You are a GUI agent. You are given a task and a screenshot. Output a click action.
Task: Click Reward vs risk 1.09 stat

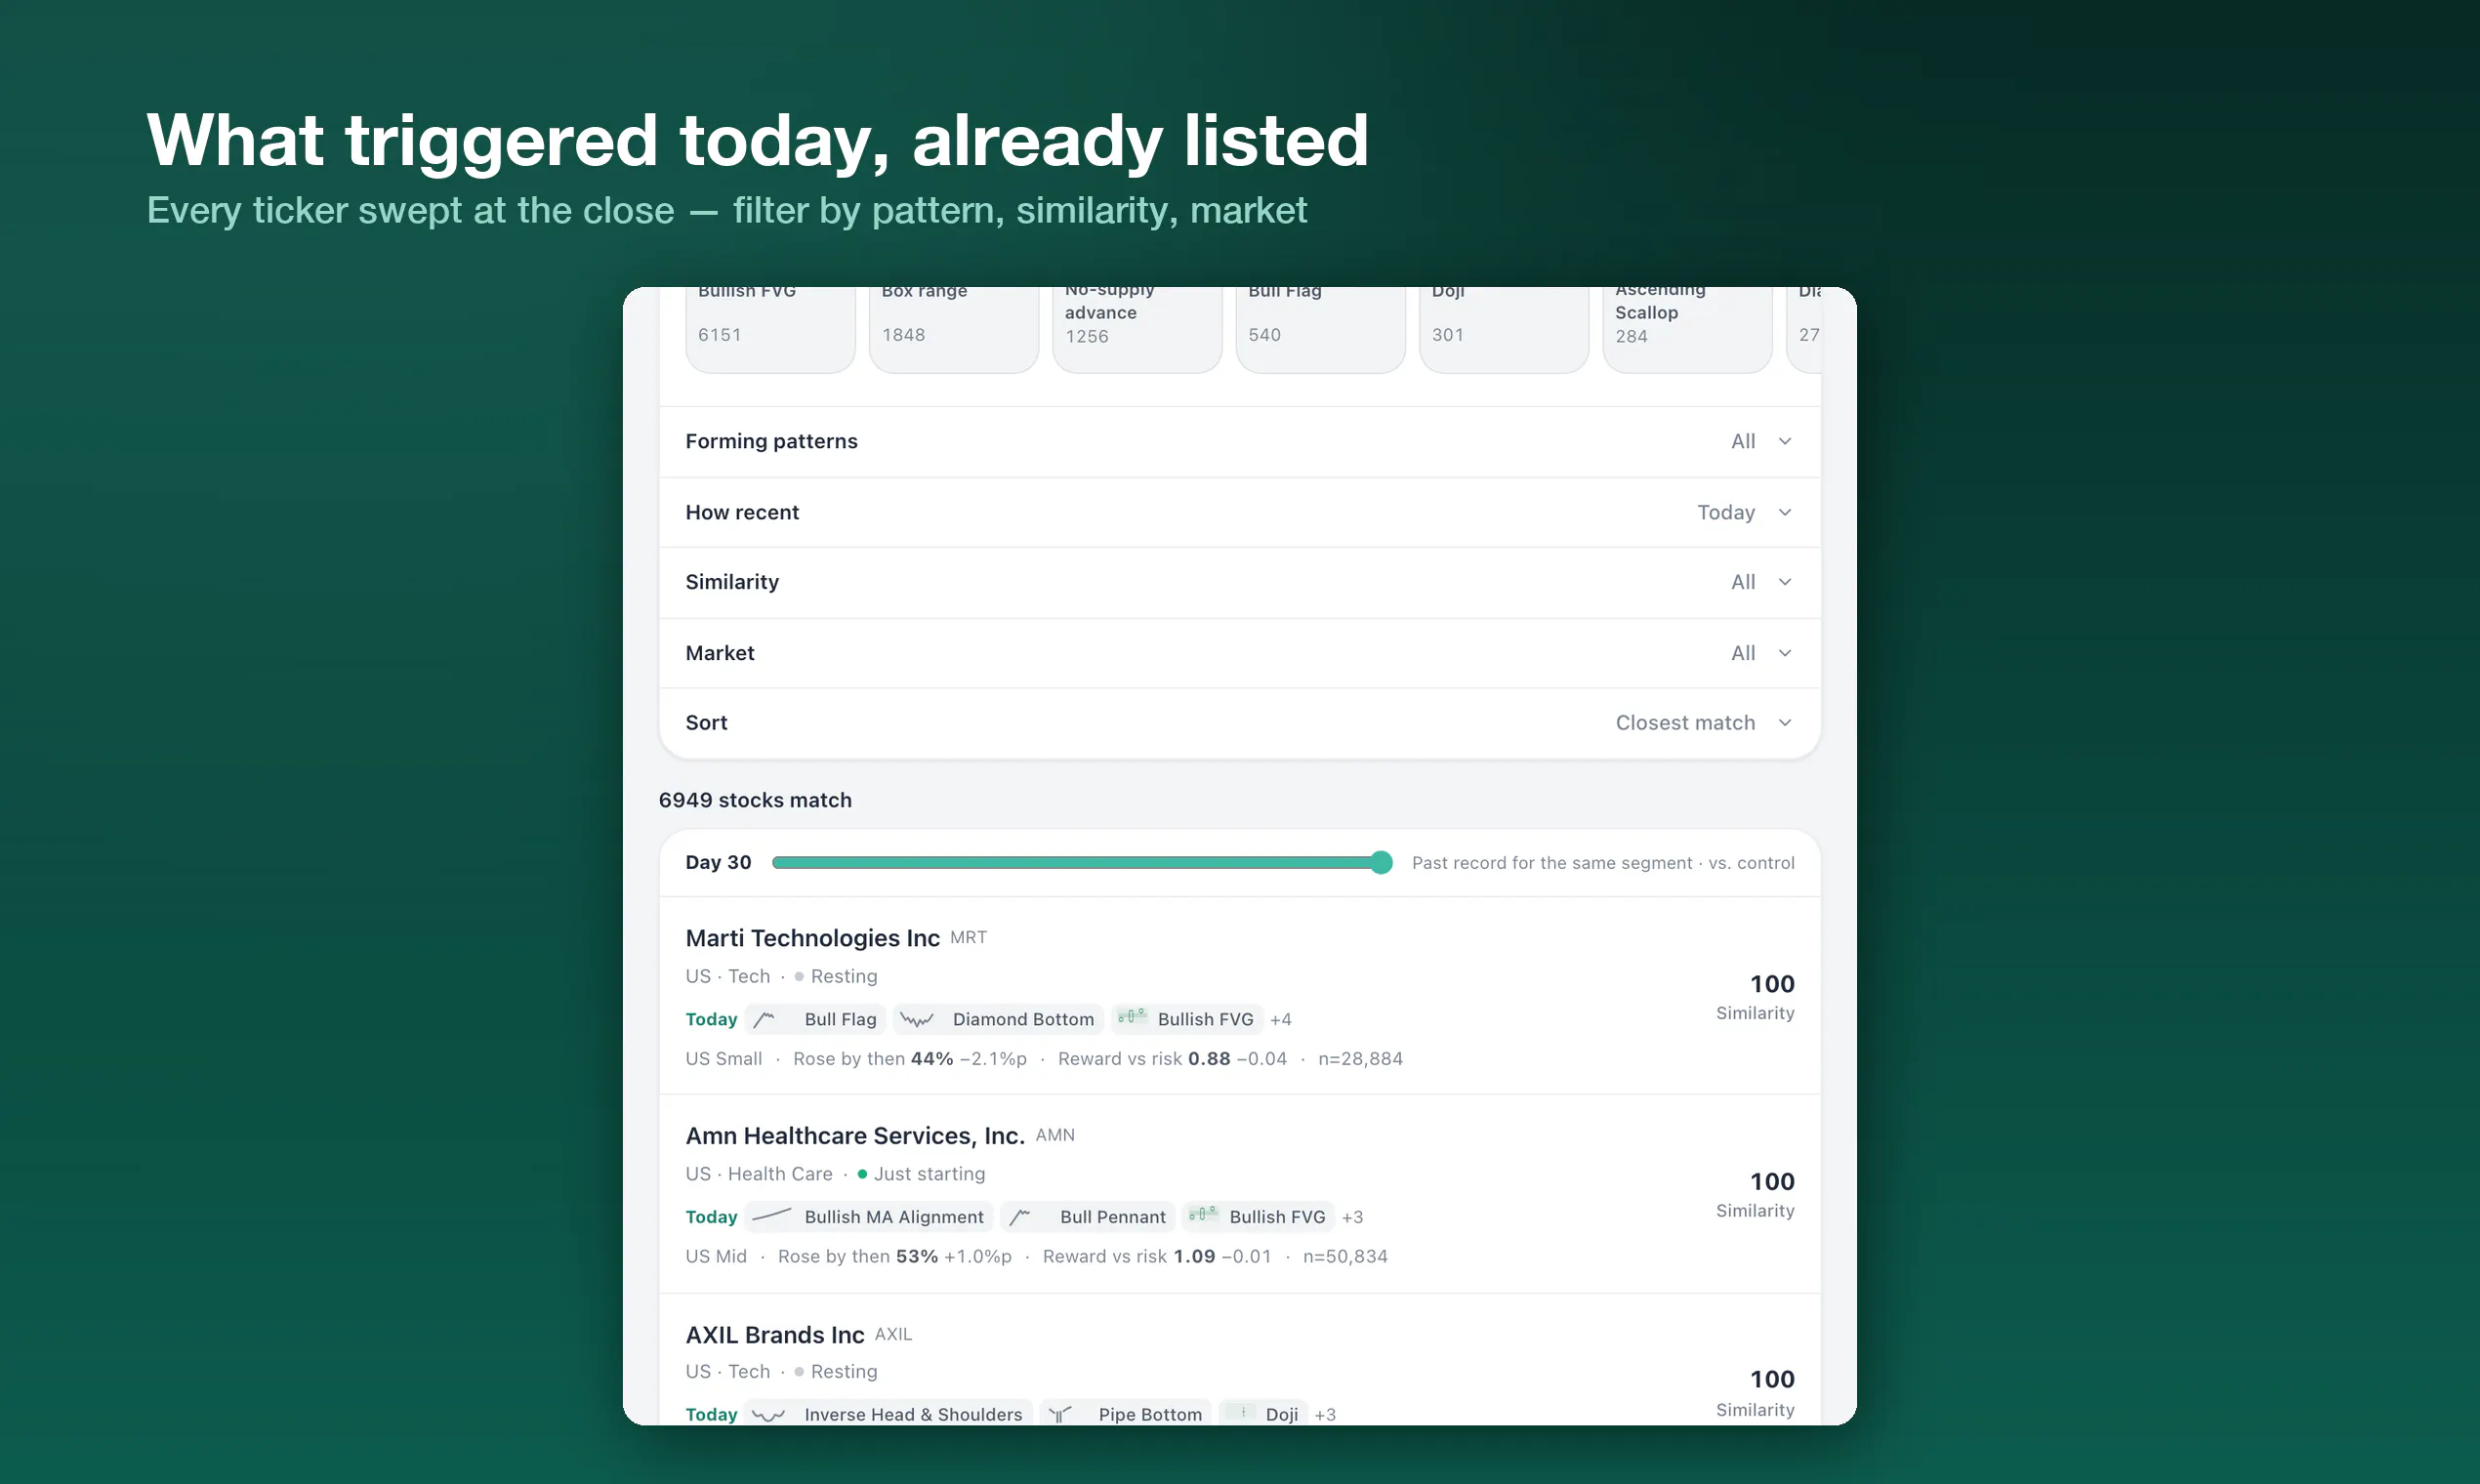pos(1157,1256)
